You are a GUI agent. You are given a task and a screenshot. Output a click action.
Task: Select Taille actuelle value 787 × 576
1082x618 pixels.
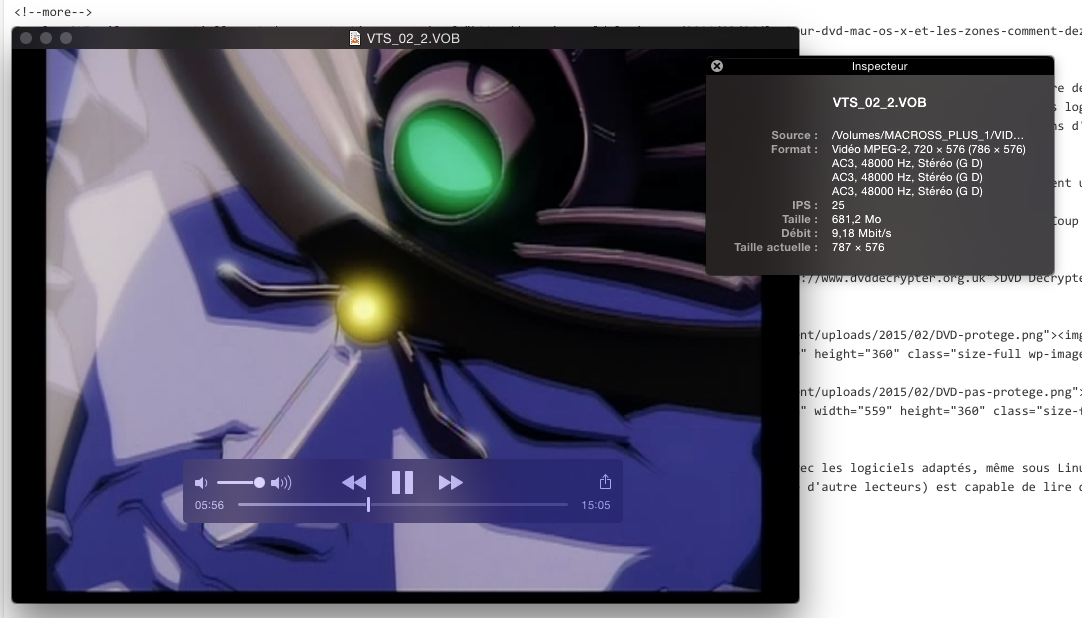(x=858, y=247)
